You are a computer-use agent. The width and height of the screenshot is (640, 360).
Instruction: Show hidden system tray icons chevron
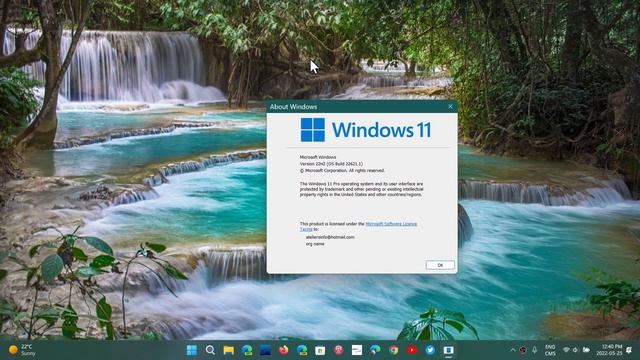point(513,350)
